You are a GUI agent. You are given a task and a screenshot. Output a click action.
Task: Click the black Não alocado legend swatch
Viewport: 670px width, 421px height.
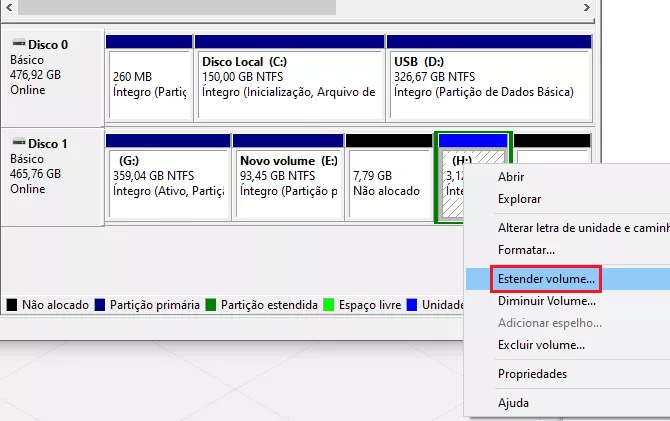coord(12,305)
